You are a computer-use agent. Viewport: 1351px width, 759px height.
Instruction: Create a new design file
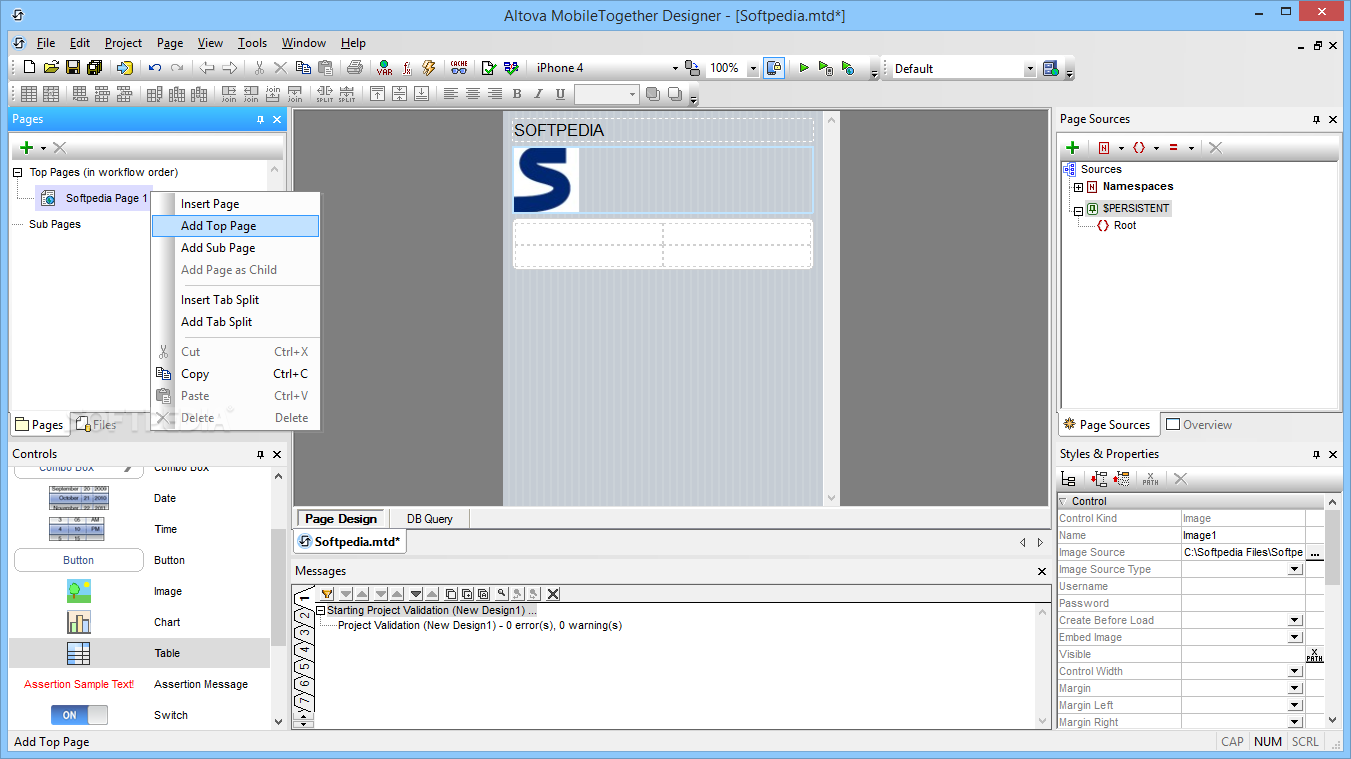pyautogui.click(x=29, y=68)
